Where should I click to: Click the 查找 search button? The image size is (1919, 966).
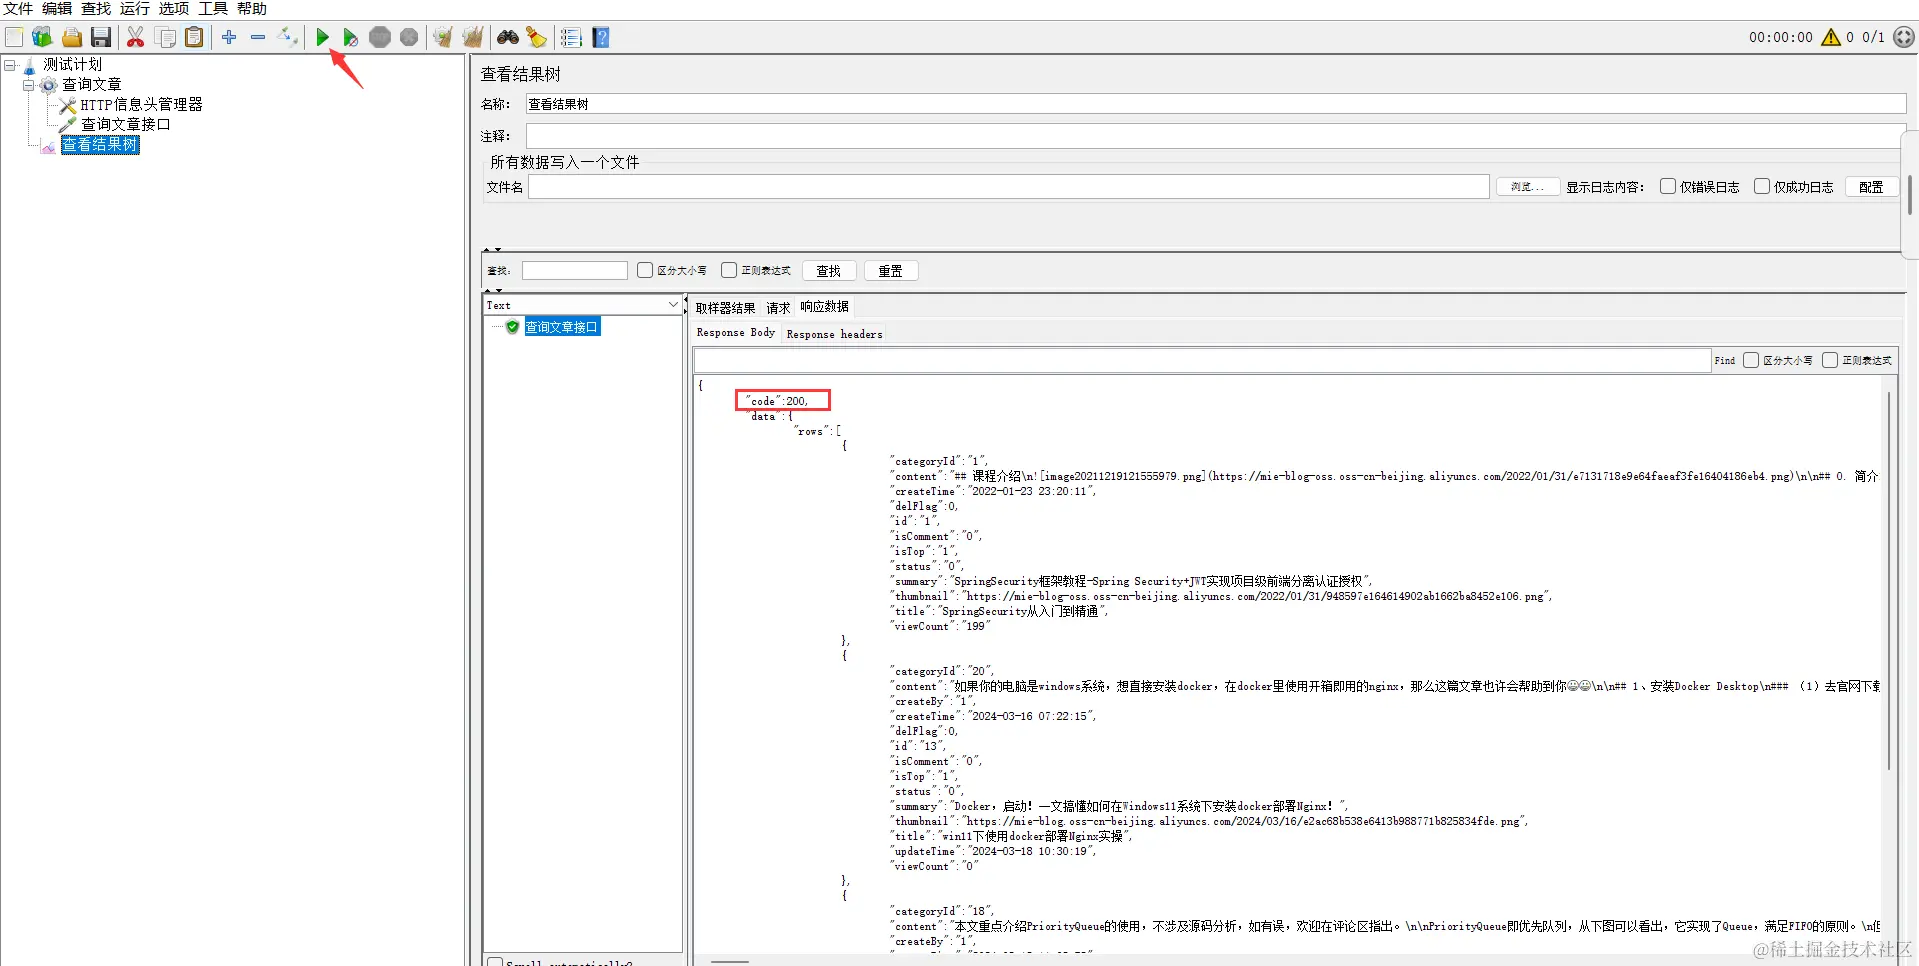[829, 271]
